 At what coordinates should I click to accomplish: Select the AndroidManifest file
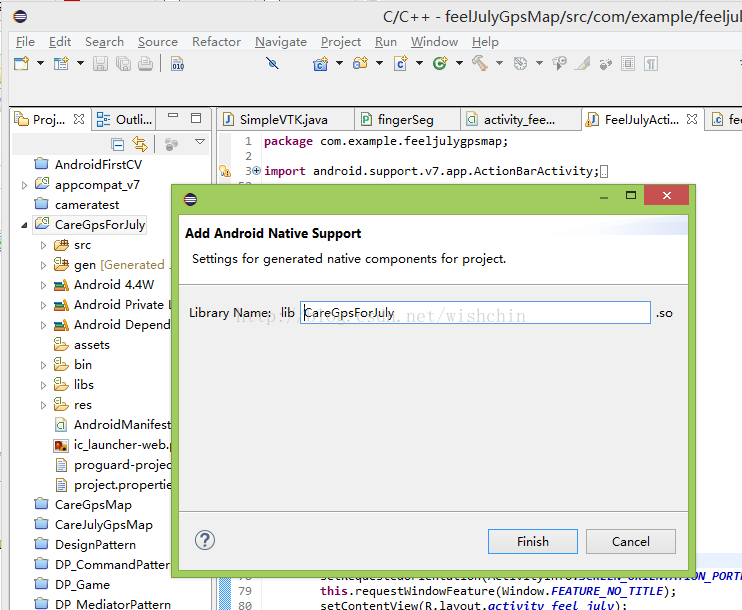point(112,425)
